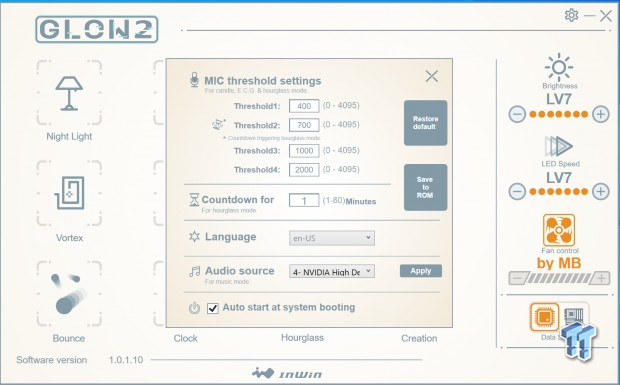This screenshot has width=620, height=385.
Task: Click the Brightness LV7 level text
Action: (x=559, y=99)
